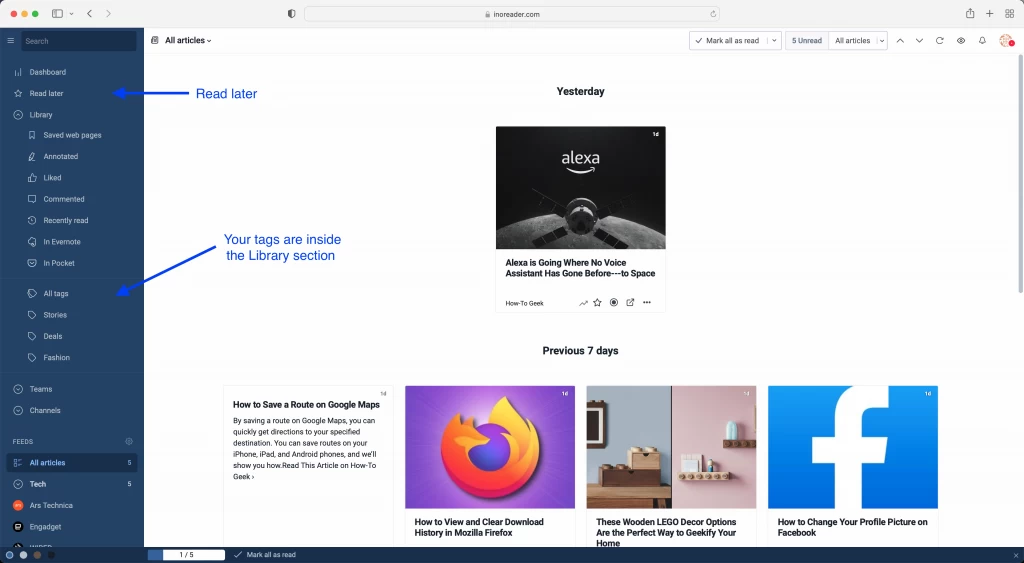The image size is (1024, 563).
Task: Select the brown theme swatch
Action: point(37,555)
